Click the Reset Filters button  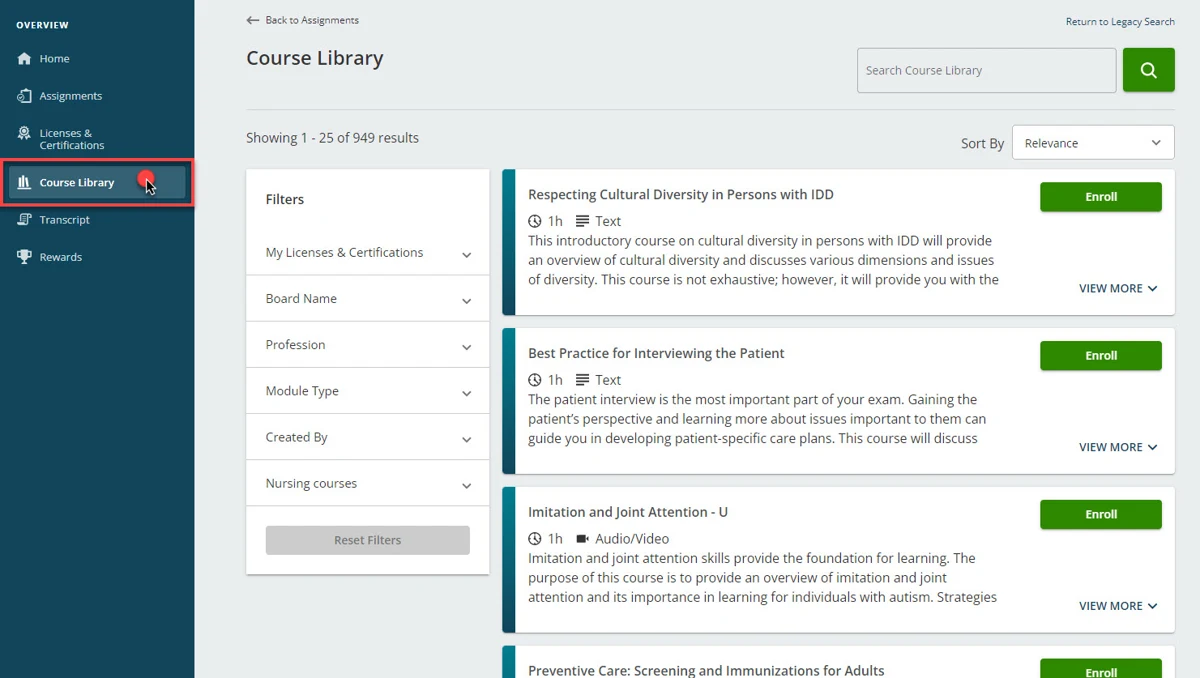367,540
